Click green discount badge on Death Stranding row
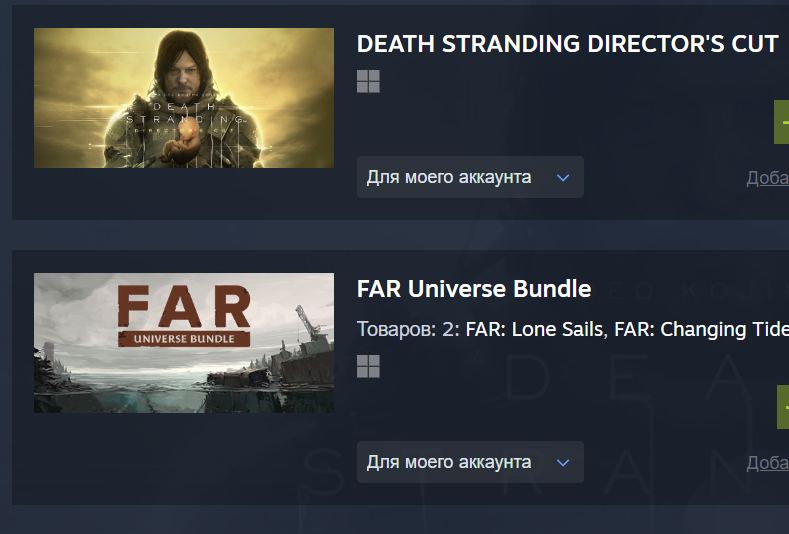Viewport: 789px width, 534px height. pos(781,122)
